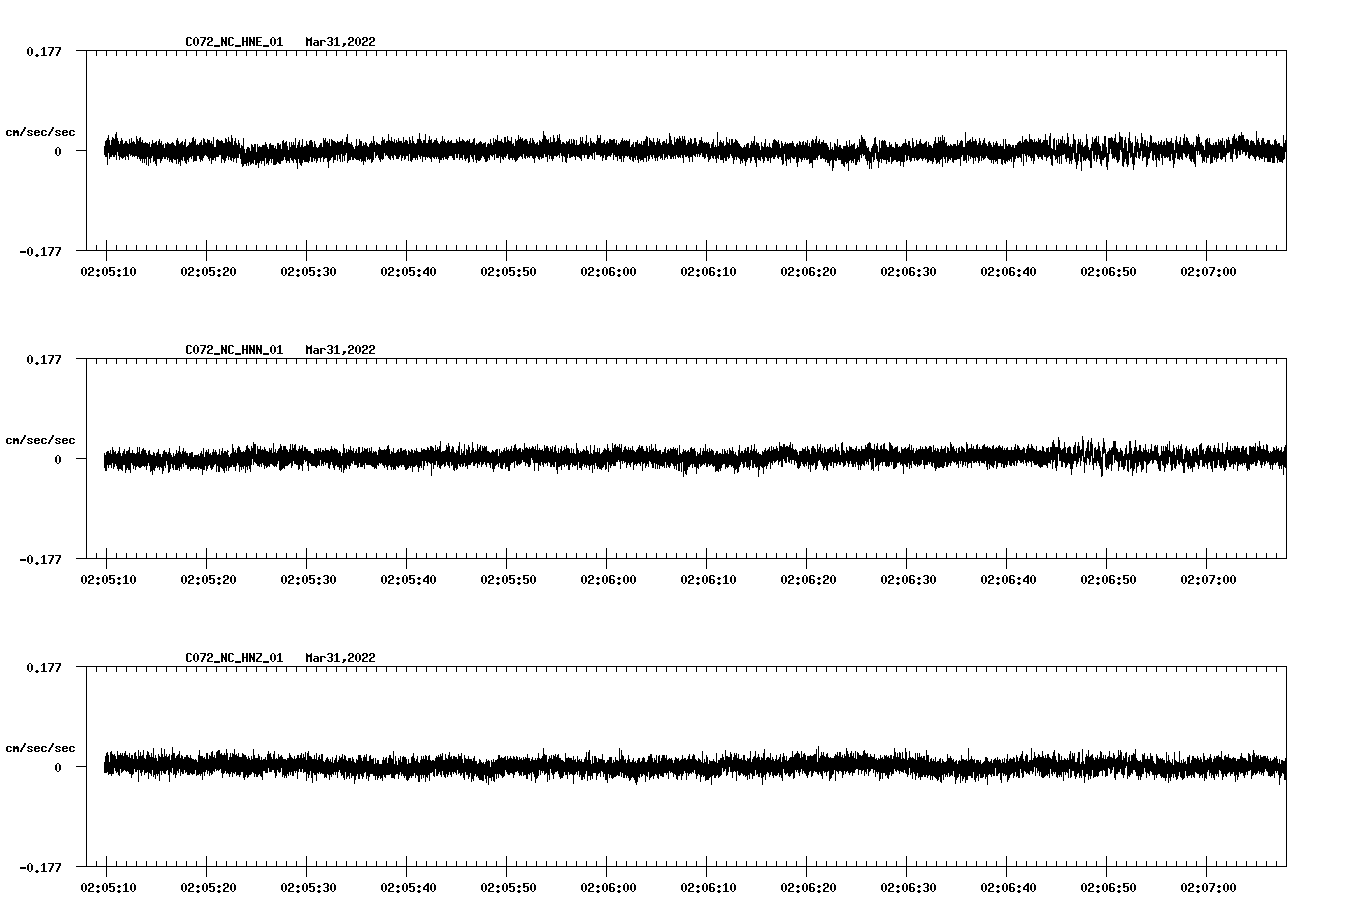Screen dimensions: 1358x924
Task: Click the 02:06:10 time label under HNN plot
Action: (x=709, y=579)
